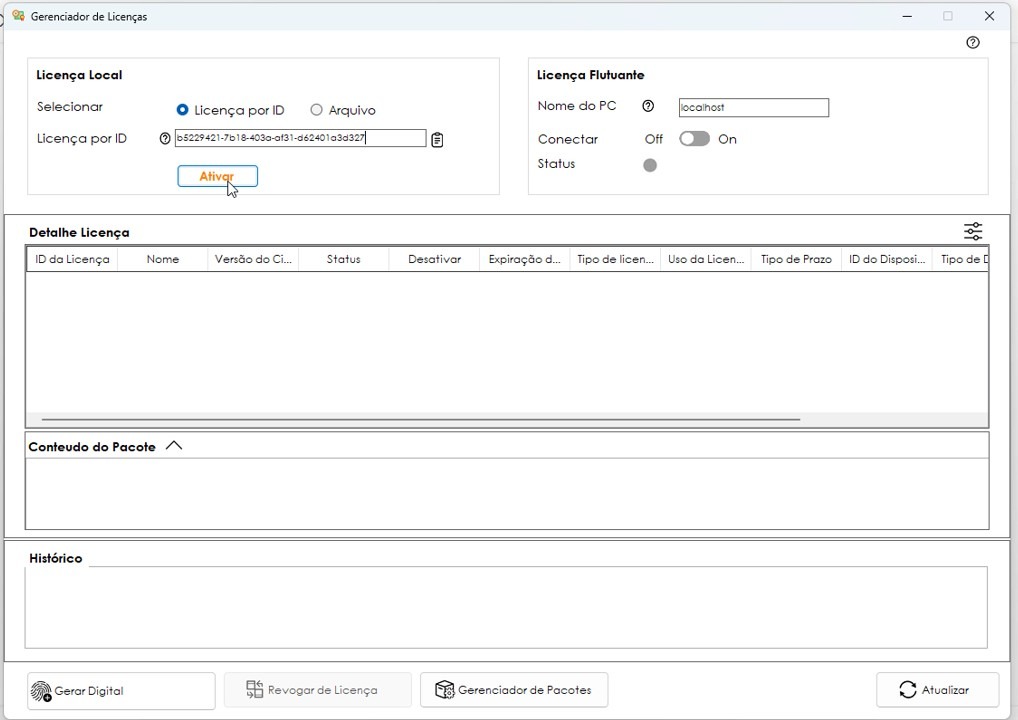Image resolution: width=1018 pixels, height=720 pixels.
Task: Click the paste clipboard icon
Action: coord(438,140)
